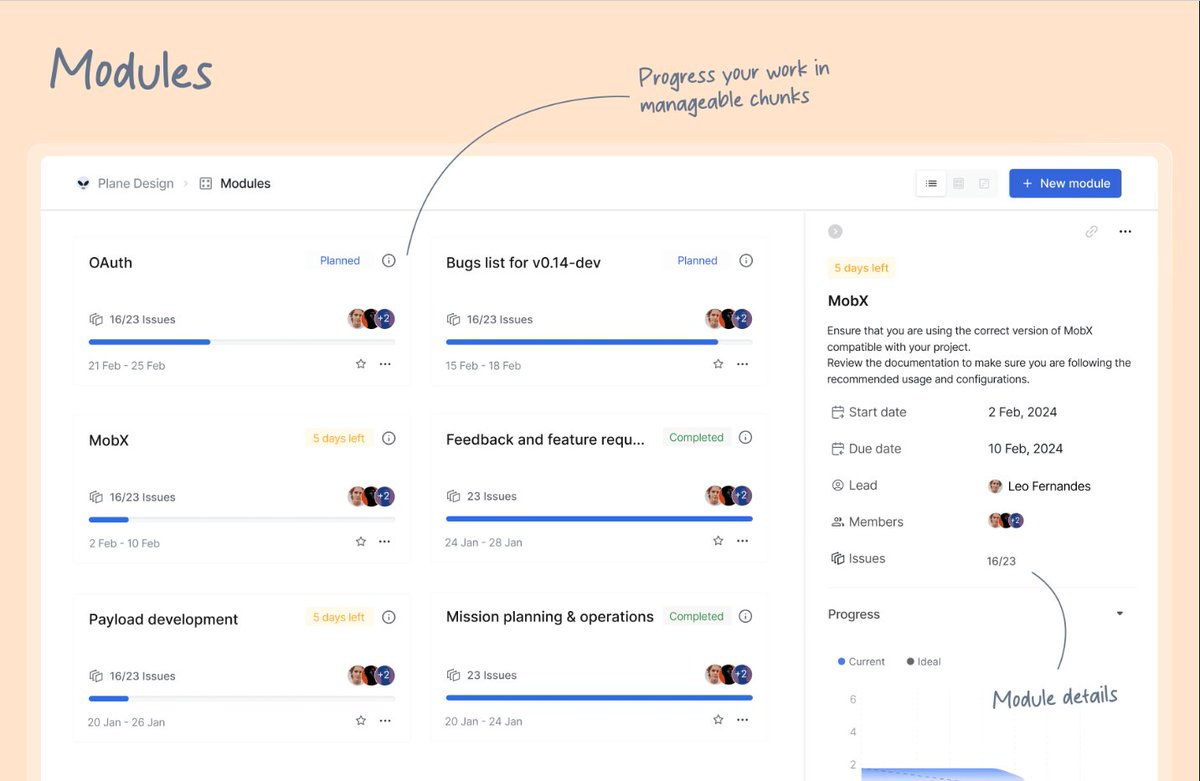Copy the MobX module link via paperclip icon

click(x=1091, y=231)
